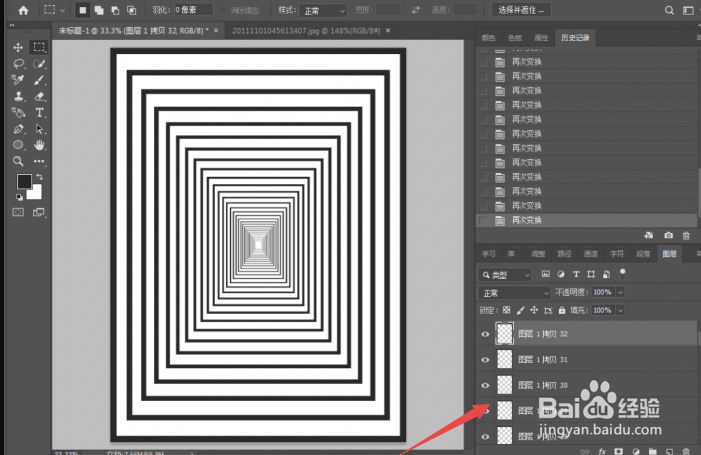The height and width of the screenshot is (455, 701).
Task: Open the 不透明度 opacity slider arrow
Action: (x=620, y=292)
